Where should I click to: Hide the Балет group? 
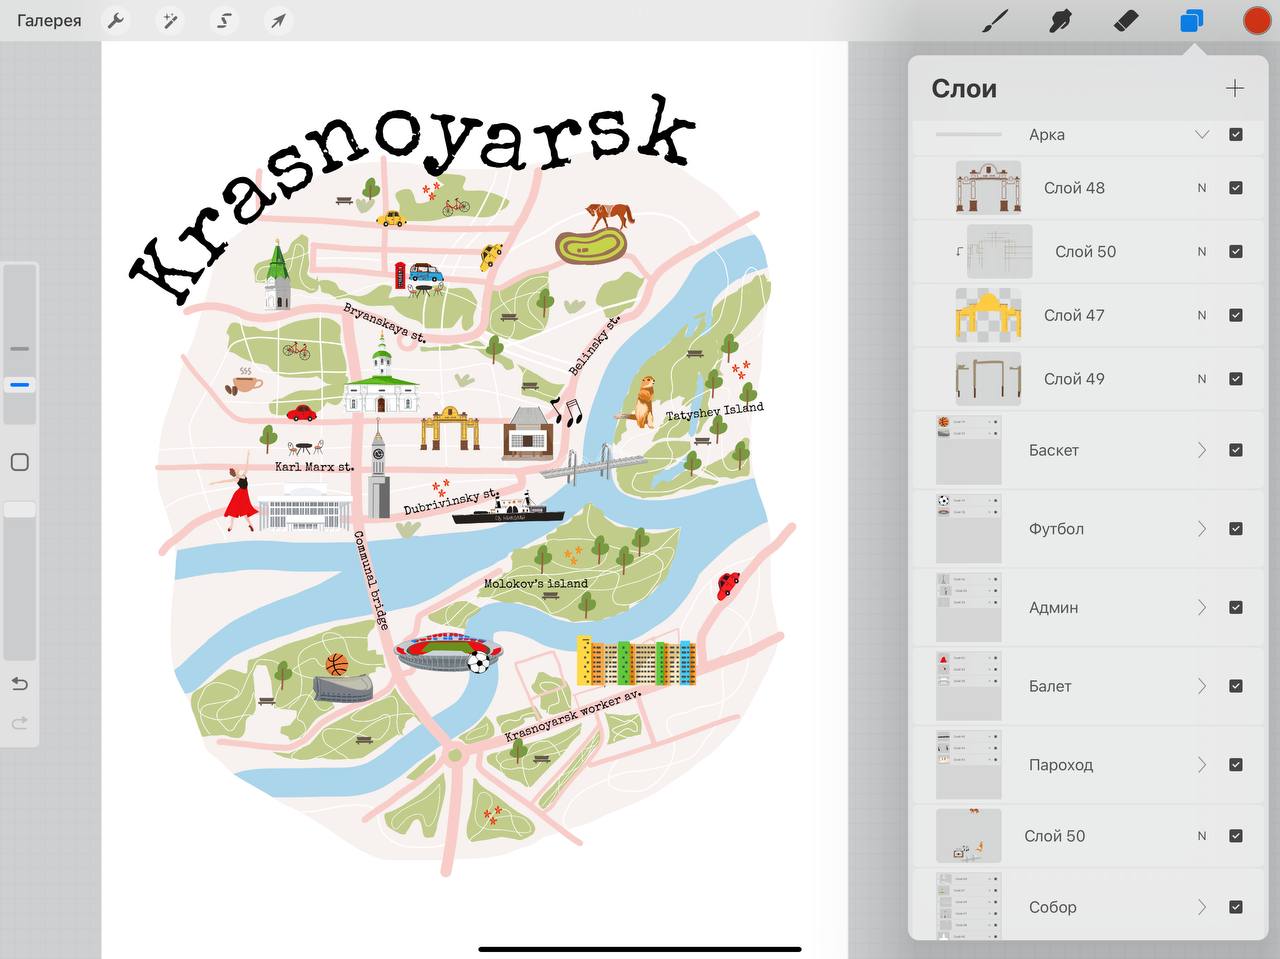point(1236,686)
